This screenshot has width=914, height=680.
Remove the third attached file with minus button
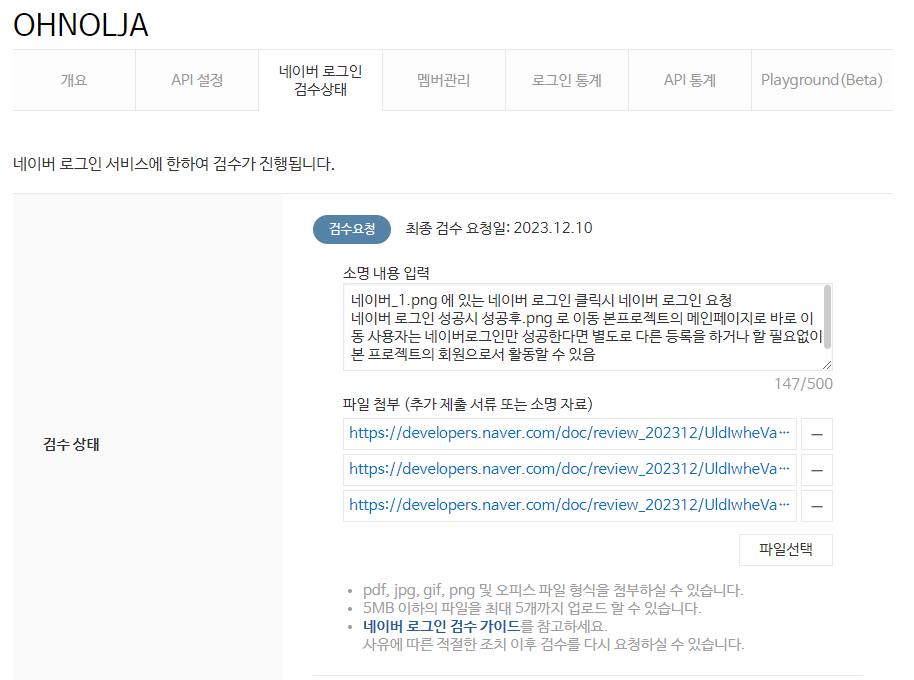coord(817,506)
